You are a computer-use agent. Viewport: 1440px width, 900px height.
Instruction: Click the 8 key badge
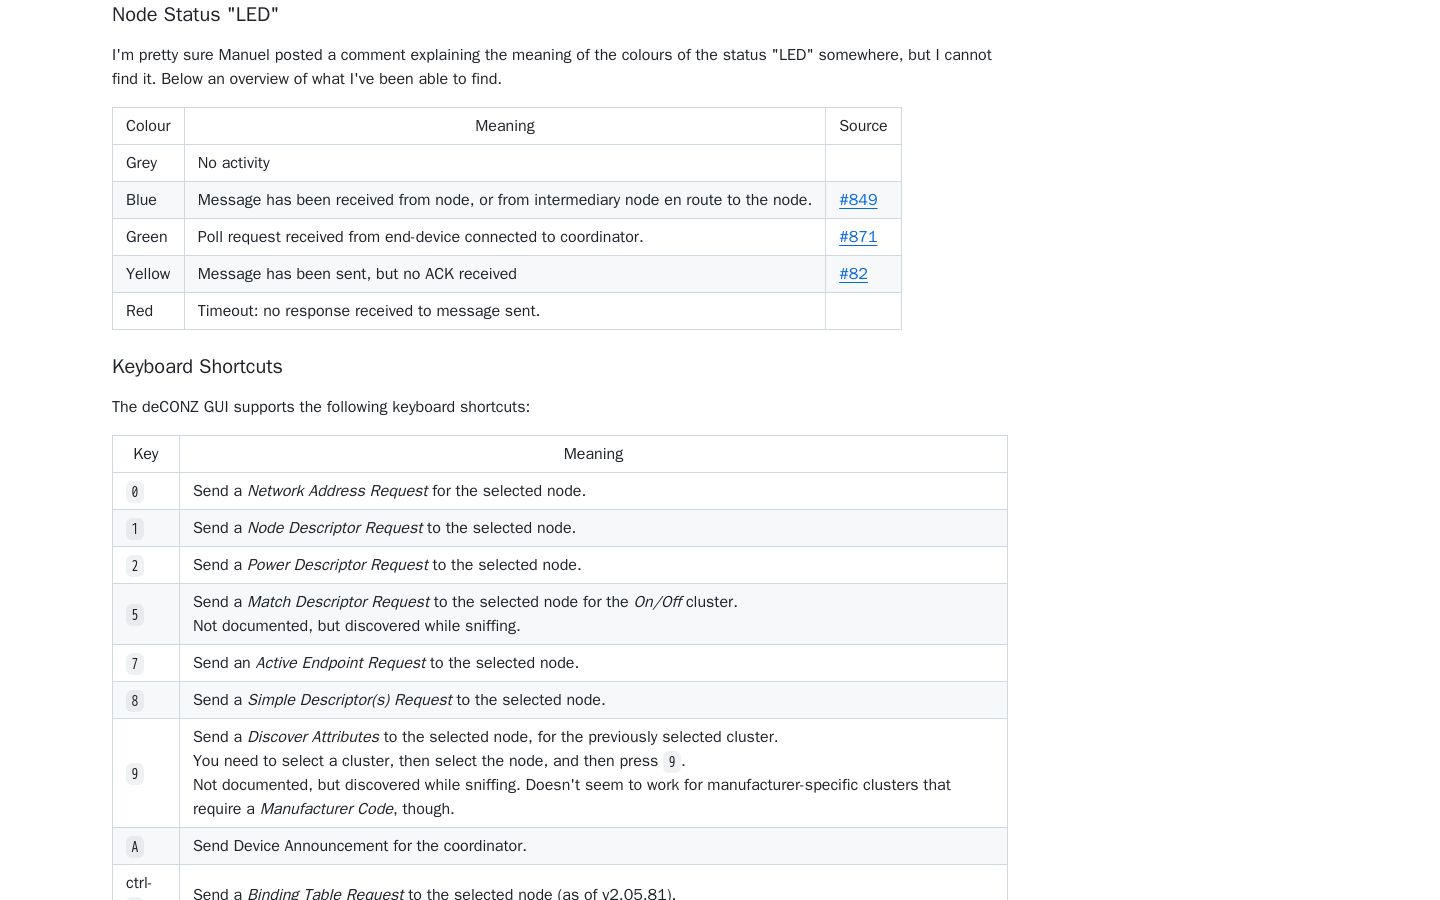[x=135, y=701]
